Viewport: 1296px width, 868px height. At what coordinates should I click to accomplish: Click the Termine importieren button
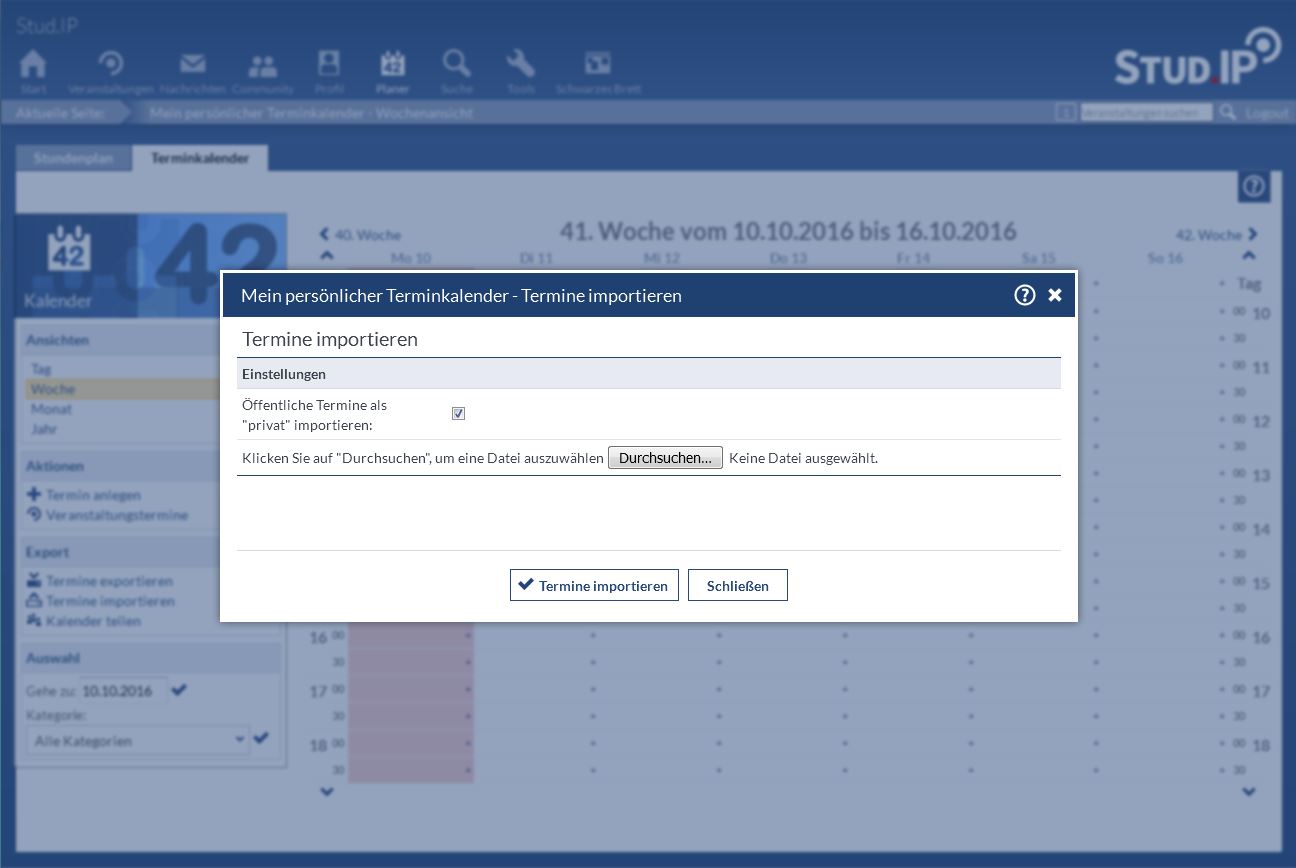pyautogui.click(x=594, y=586)
